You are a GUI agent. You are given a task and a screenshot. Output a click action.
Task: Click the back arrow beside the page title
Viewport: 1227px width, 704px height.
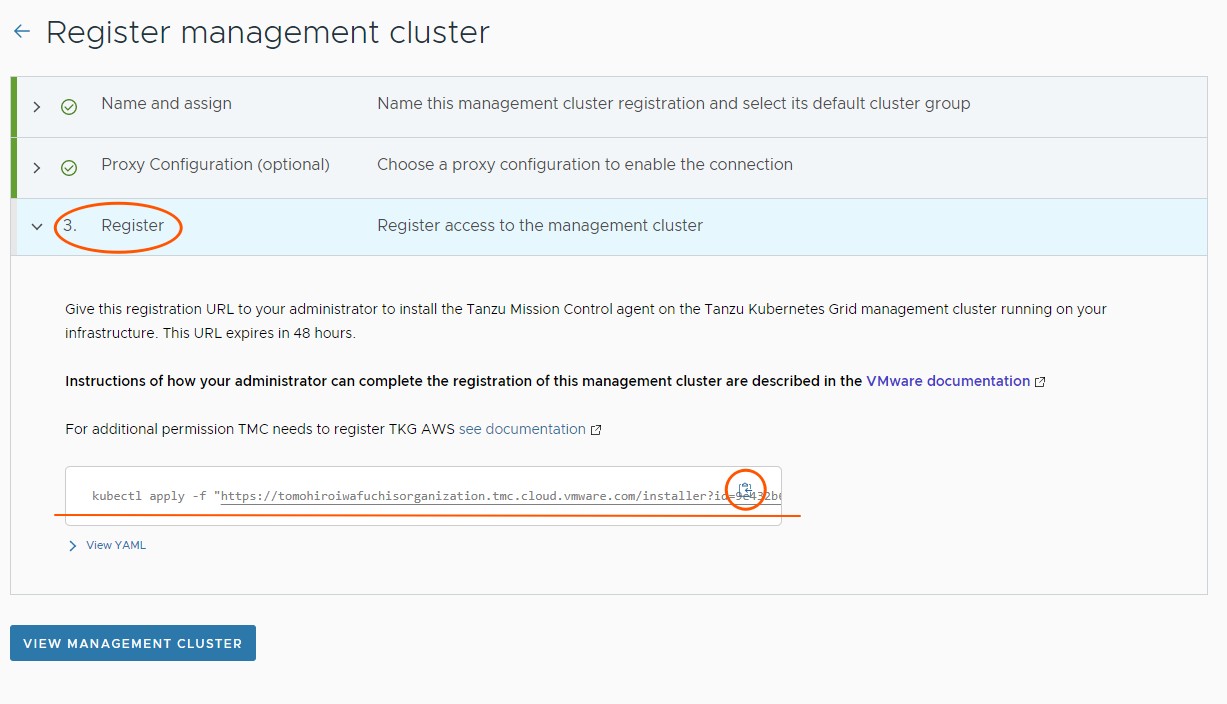22,32
